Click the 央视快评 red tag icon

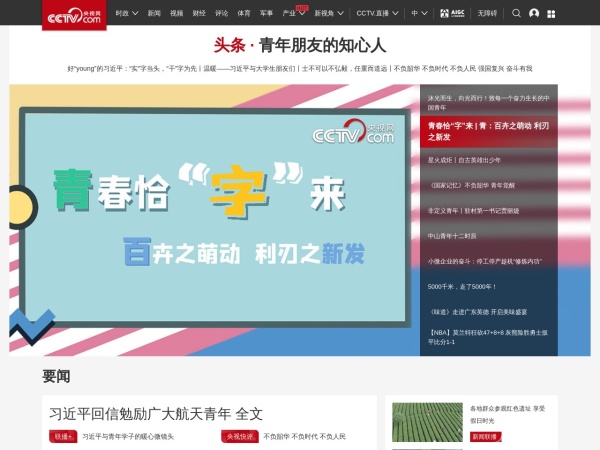(x=240, y=437)
